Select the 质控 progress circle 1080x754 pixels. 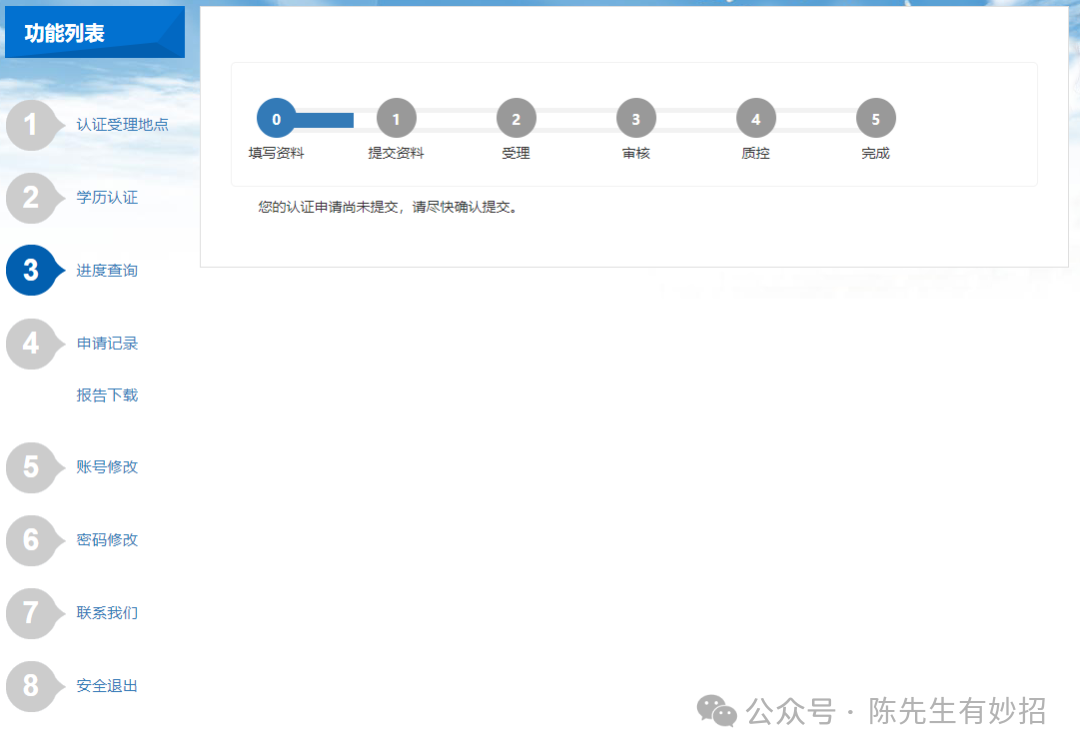pos(756,117)
